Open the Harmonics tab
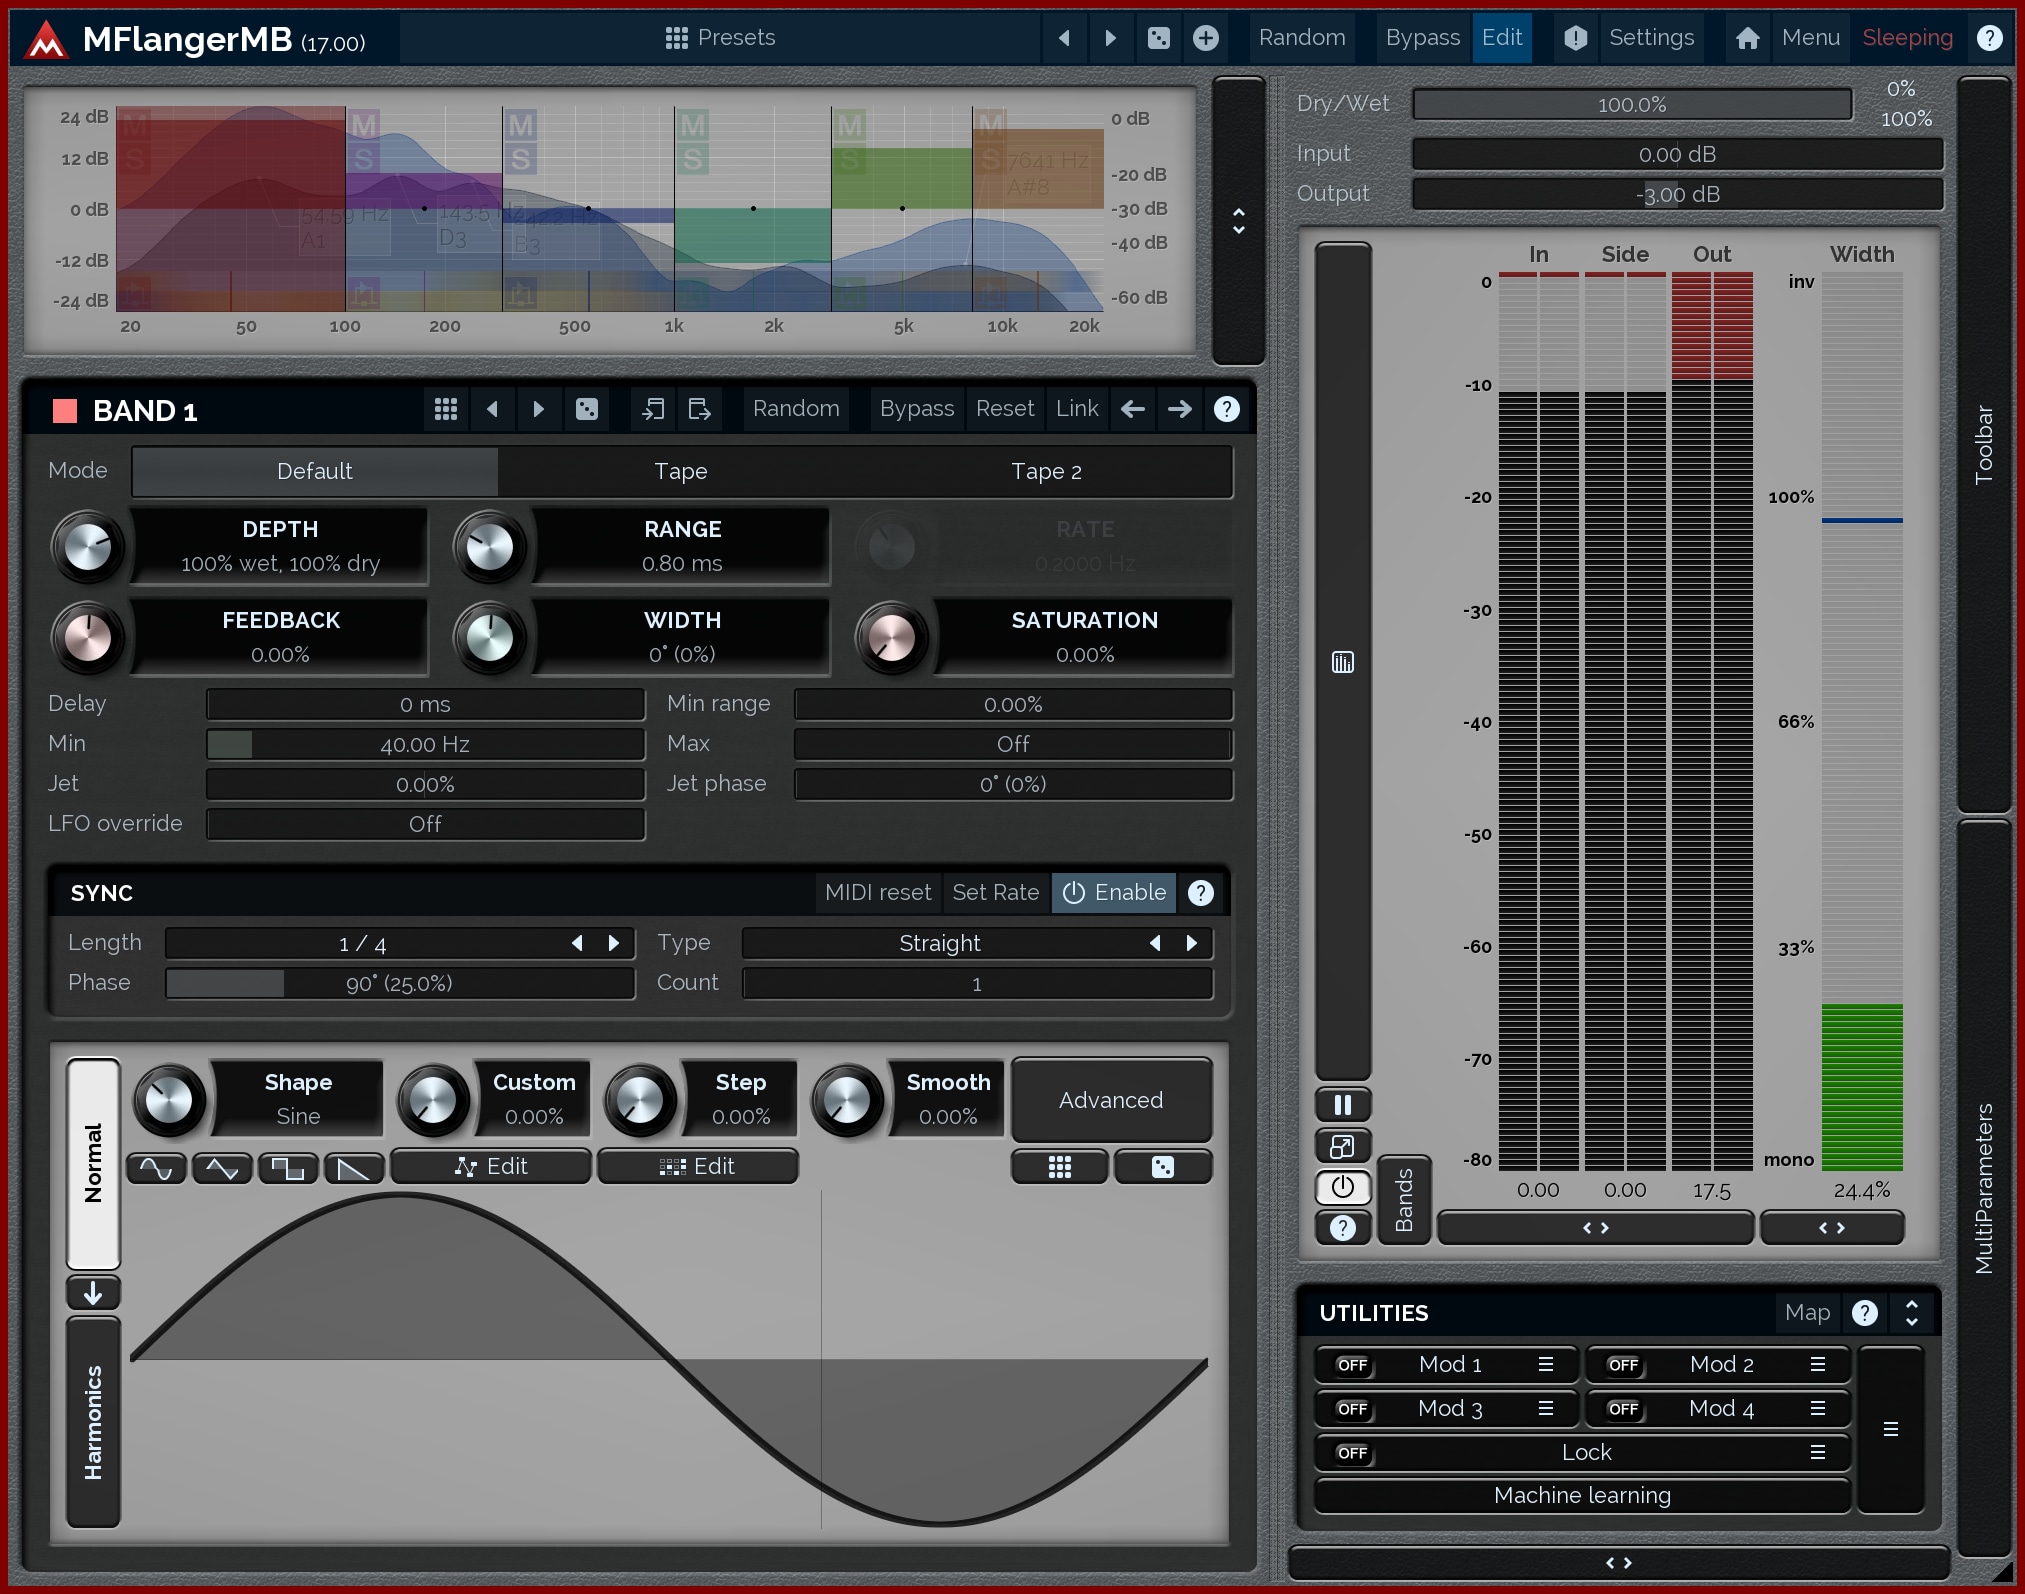Screen dimensions: 2025x1594 93,1421
